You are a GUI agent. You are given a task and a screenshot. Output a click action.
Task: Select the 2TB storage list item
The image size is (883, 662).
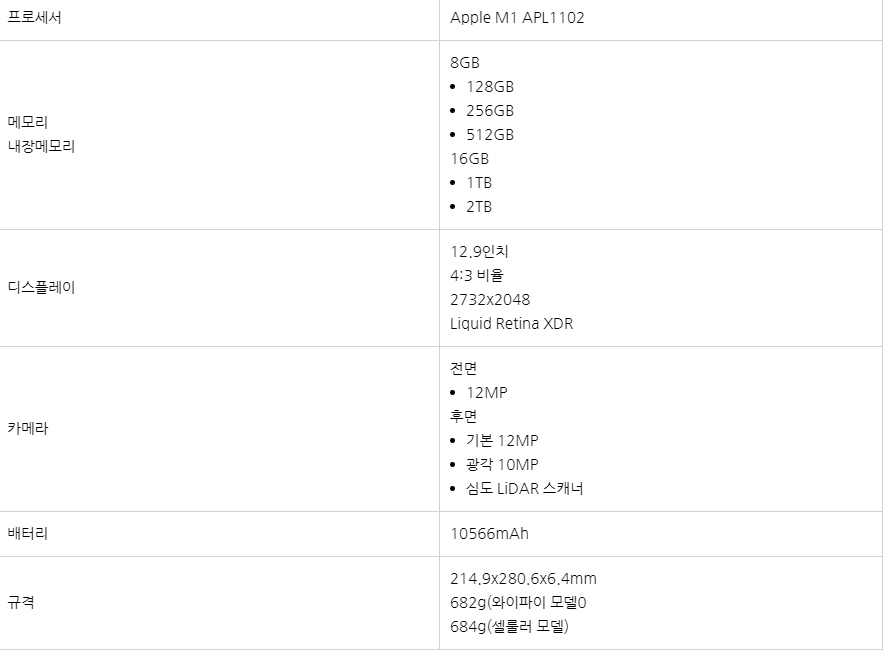point(479,207)
